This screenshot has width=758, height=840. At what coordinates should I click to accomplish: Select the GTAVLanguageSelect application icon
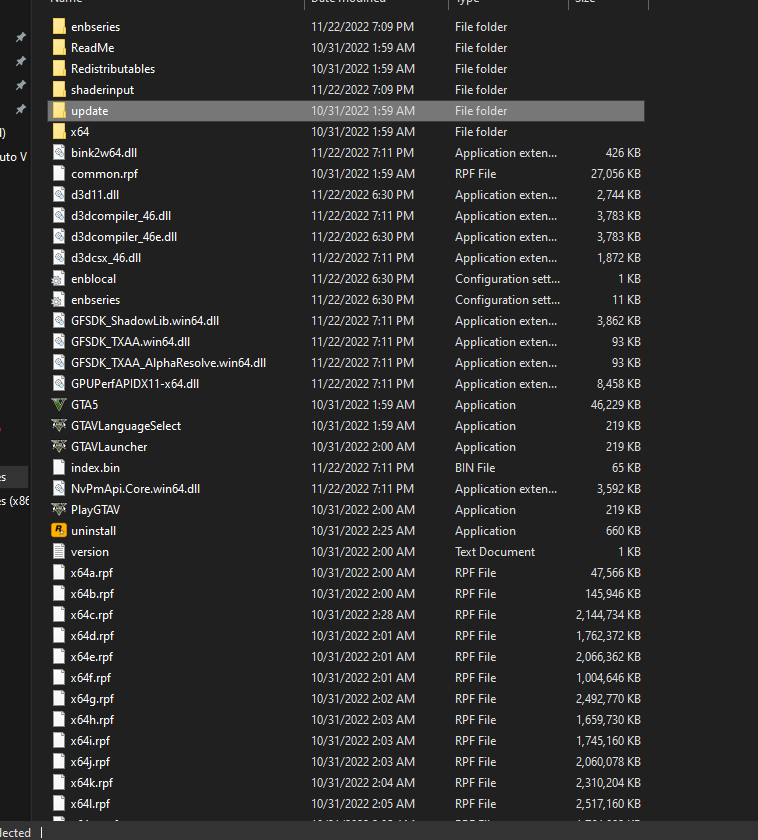coord(59,426)
